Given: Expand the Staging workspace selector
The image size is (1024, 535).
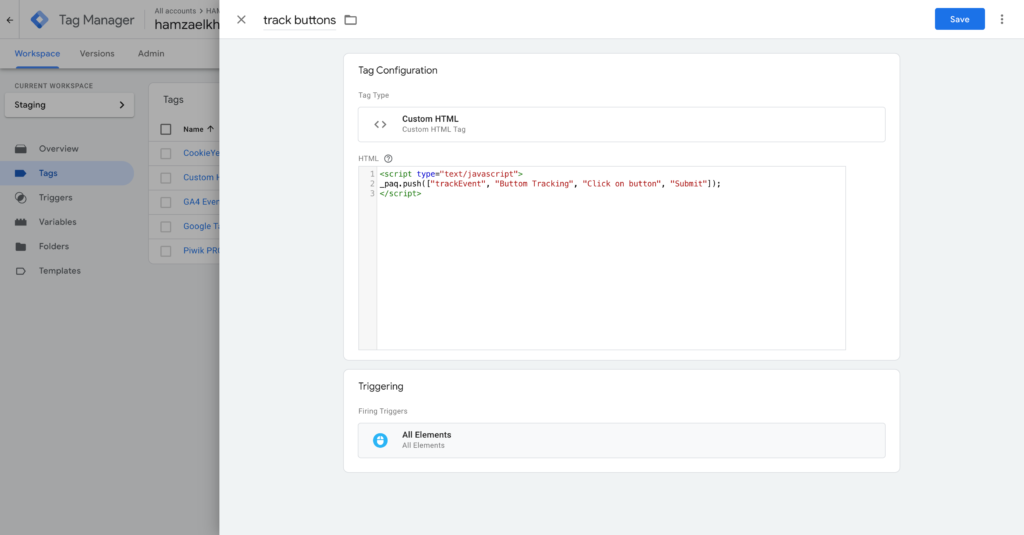Looking at the screenshot, I should click(69, 105).
